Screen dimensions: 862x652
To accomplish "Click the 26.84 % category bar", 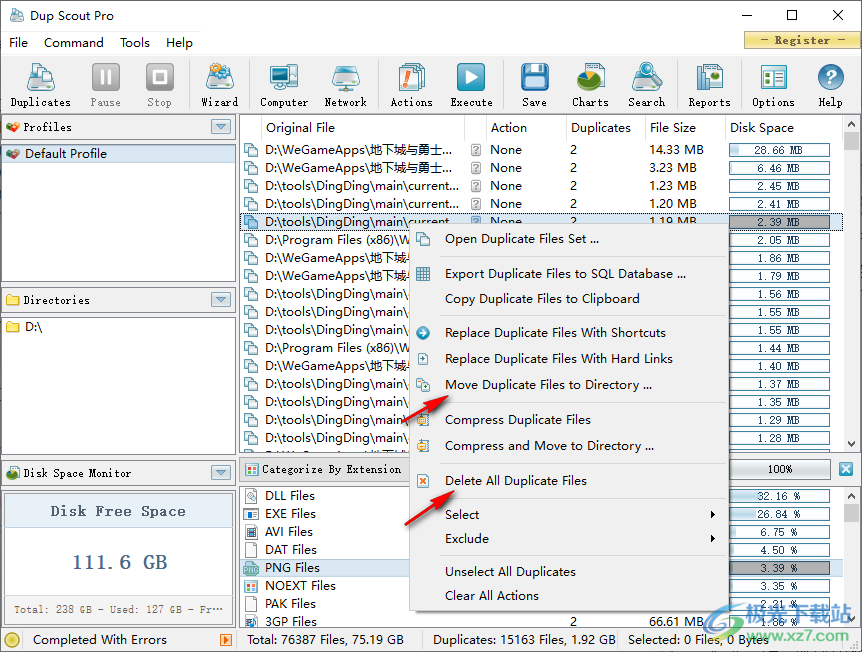I will point(779,515).
